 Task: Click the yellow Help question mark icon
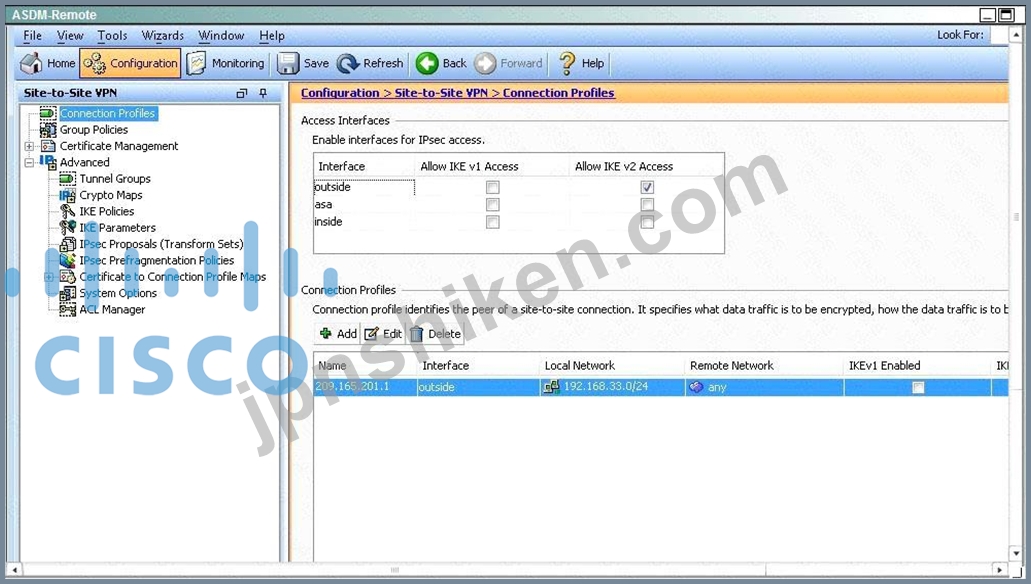point(566,63)
